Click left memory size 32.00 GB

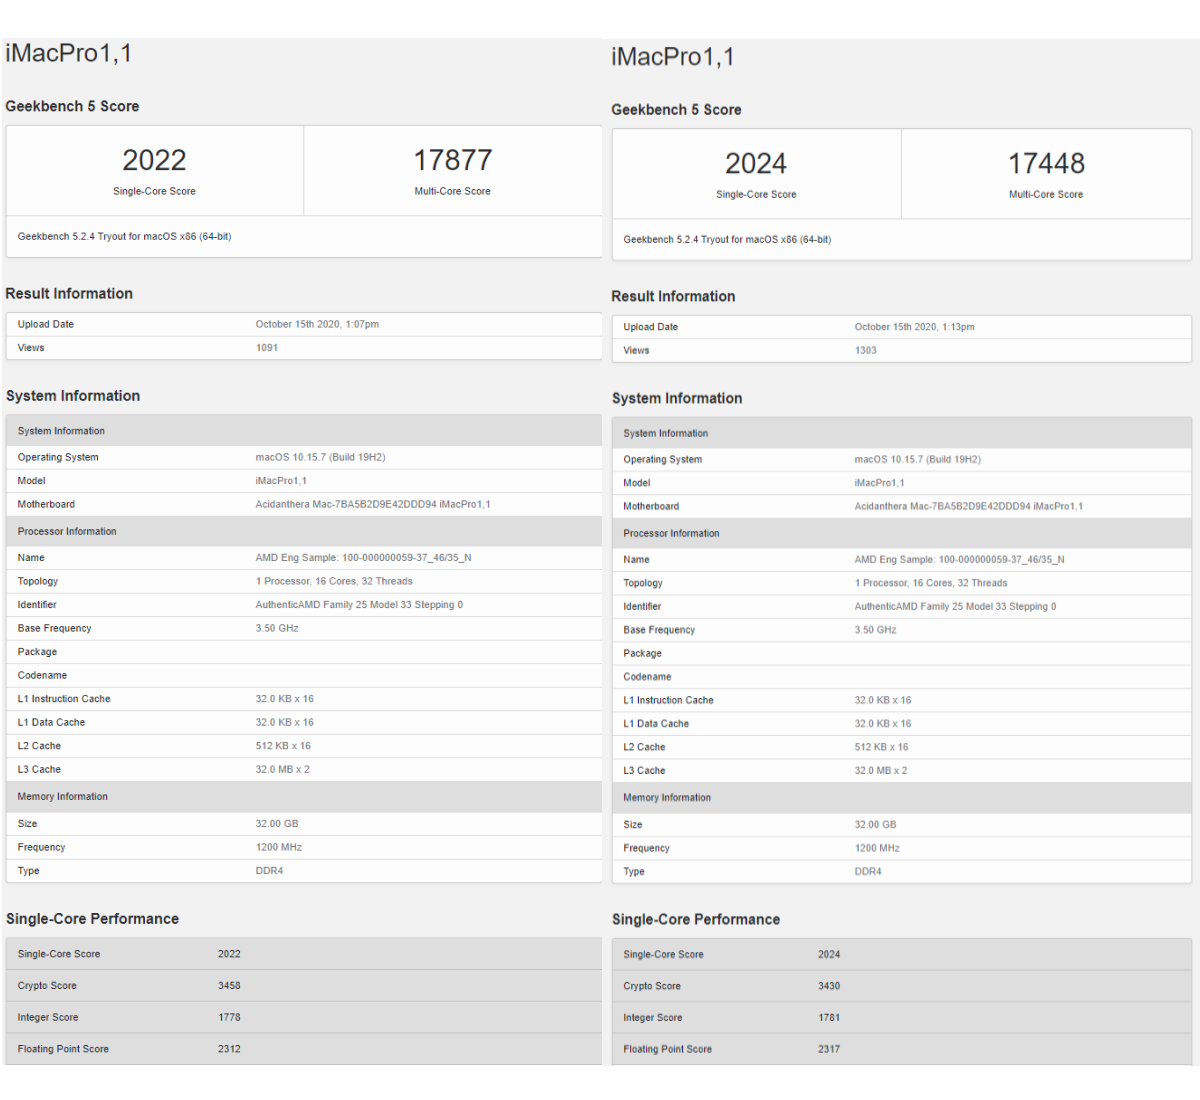tap(277, 824)
